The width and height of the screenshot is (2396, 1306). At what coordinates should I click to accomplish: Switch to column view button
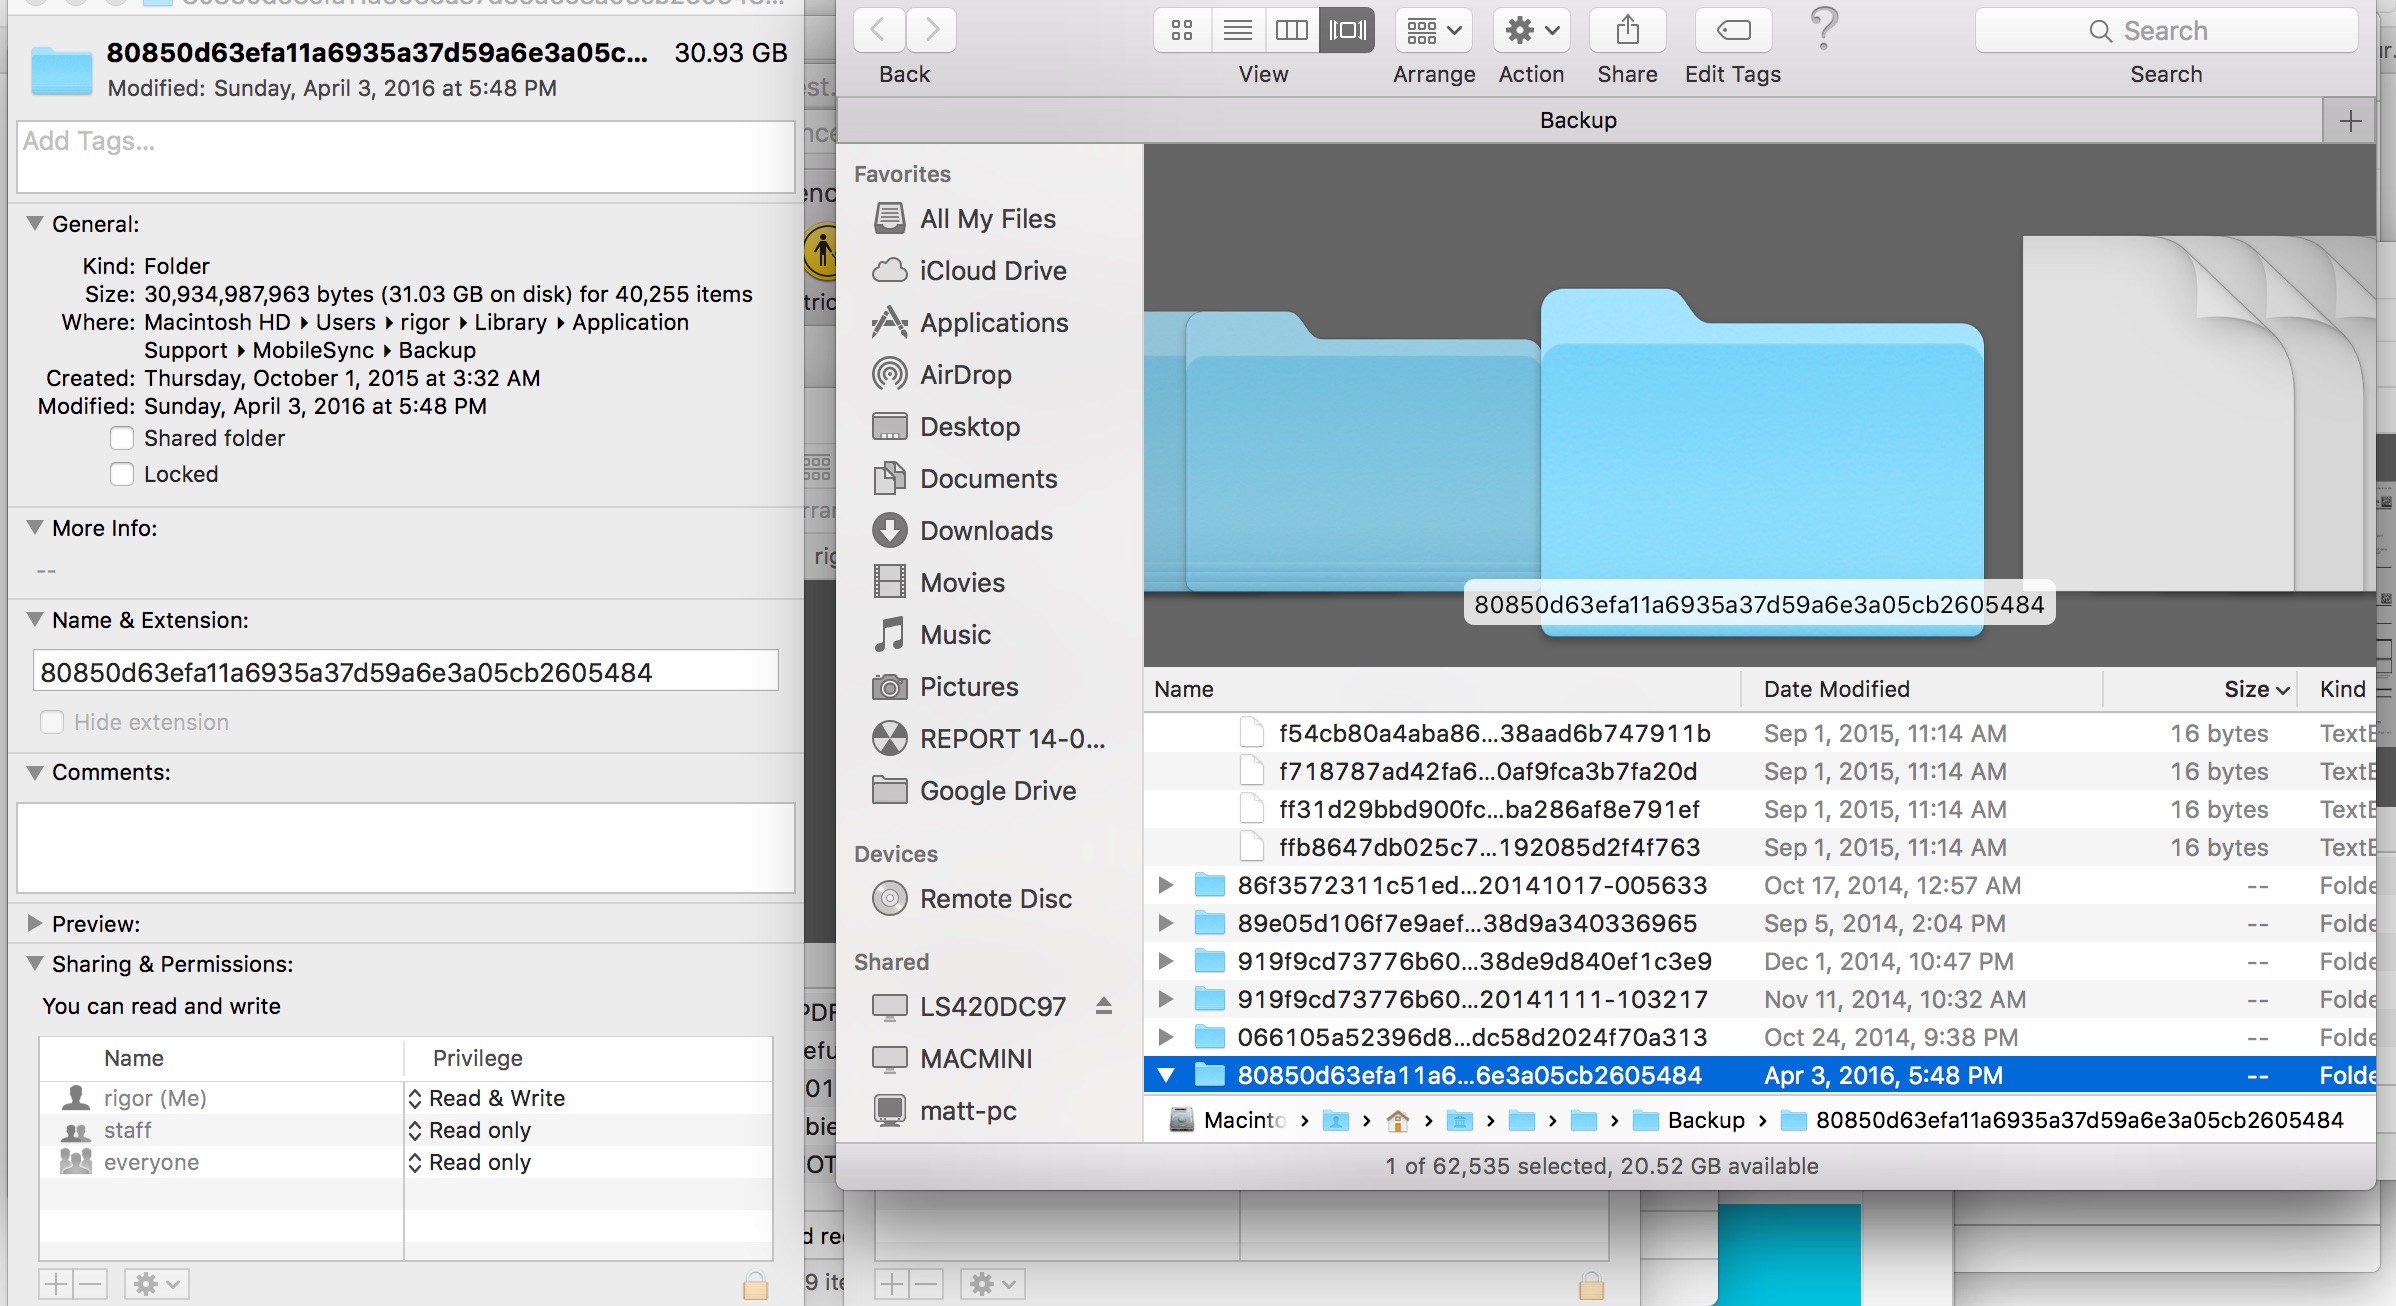point(1291,30)
